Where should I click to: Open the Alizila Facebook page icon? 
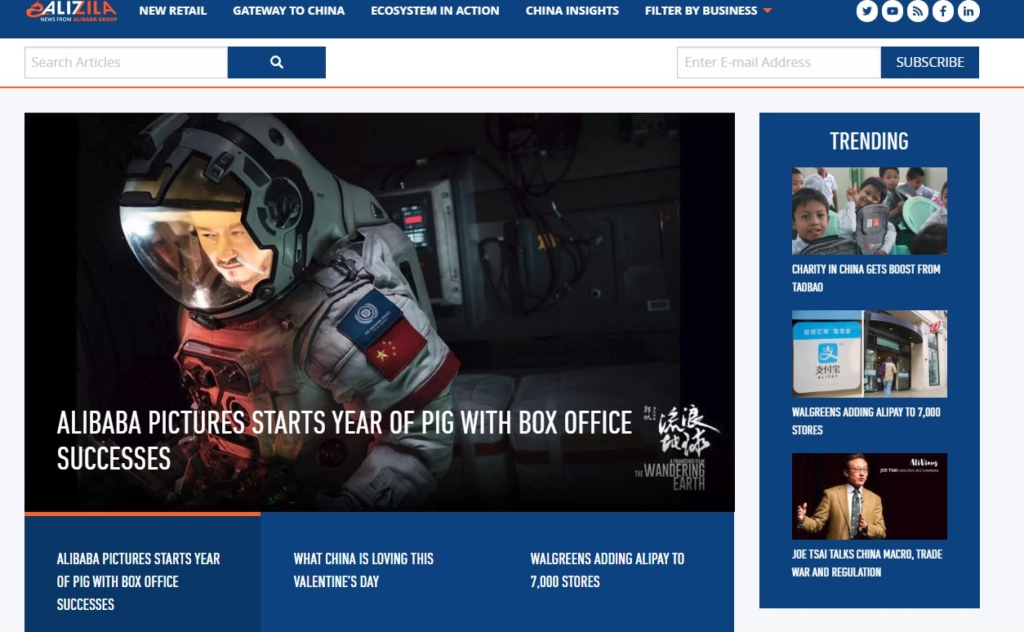click(x=943, y=11)
